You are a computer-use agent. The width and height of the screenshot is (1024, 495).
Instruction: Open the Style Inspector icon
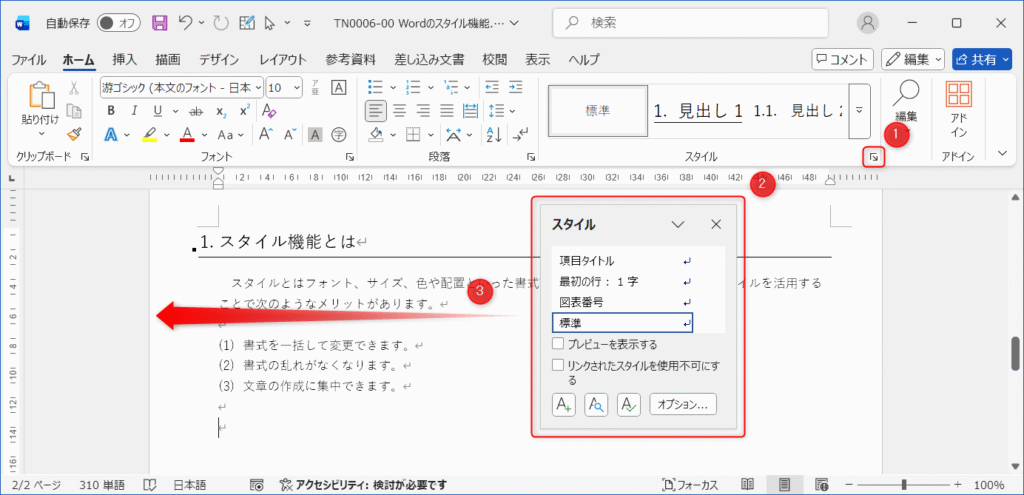coord(596,404)
